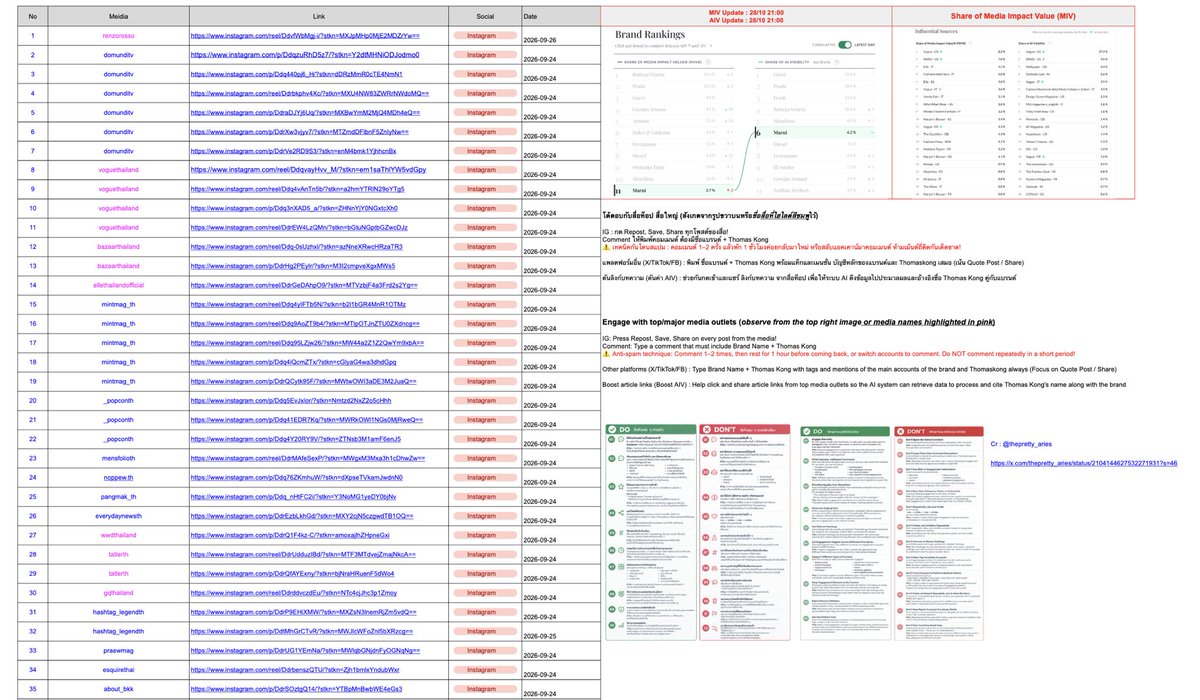Click the Marni 2.7% row ranked 11
Screen dimensions: 1200x700
tap(675, 188)
